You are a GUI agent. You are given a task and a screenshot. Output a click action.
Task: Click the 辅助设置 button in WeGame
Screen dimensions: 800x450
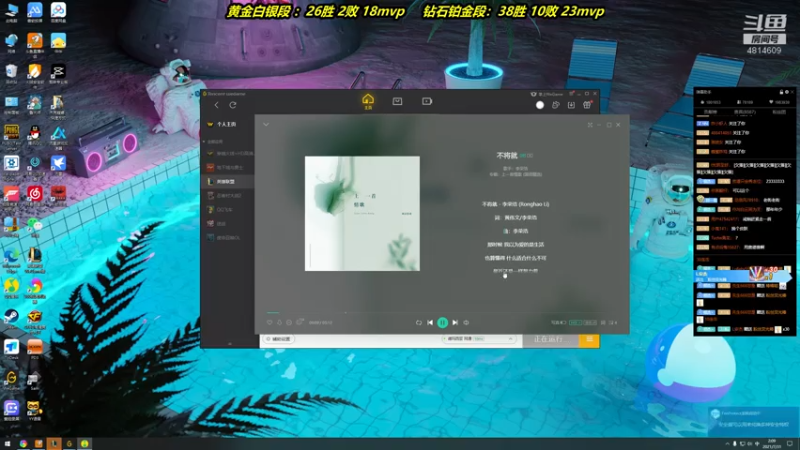coord(279,339)
